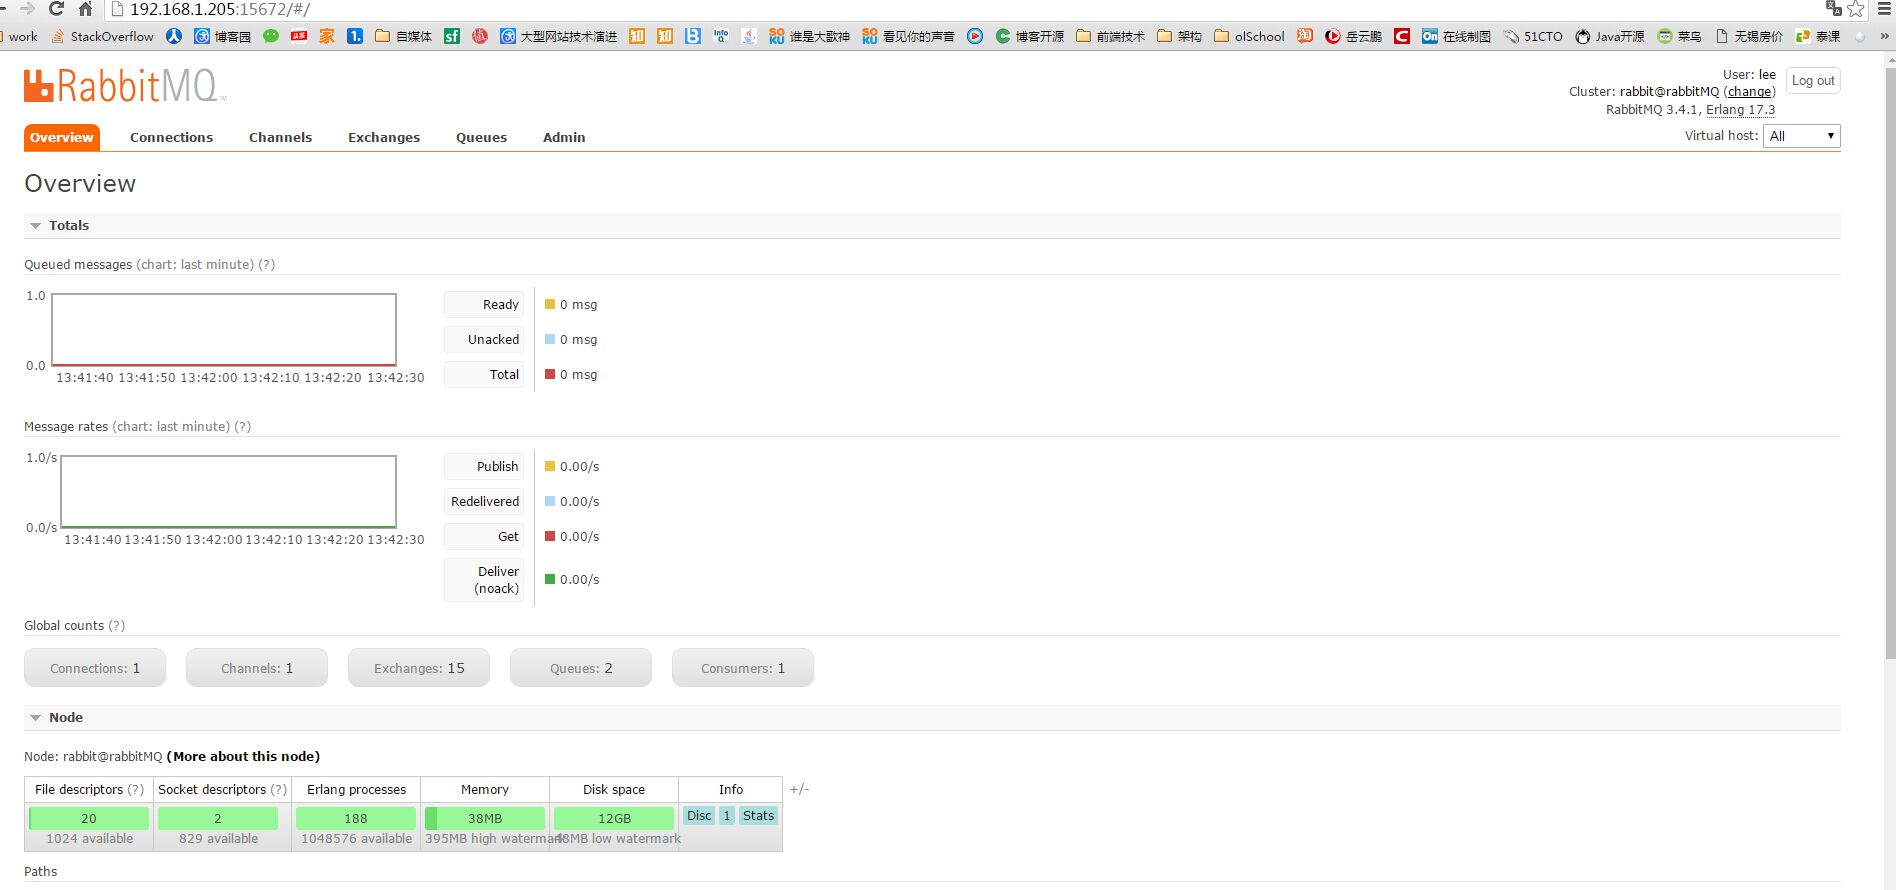
Task: Click the browser reload icon
Action: point(56,9)
